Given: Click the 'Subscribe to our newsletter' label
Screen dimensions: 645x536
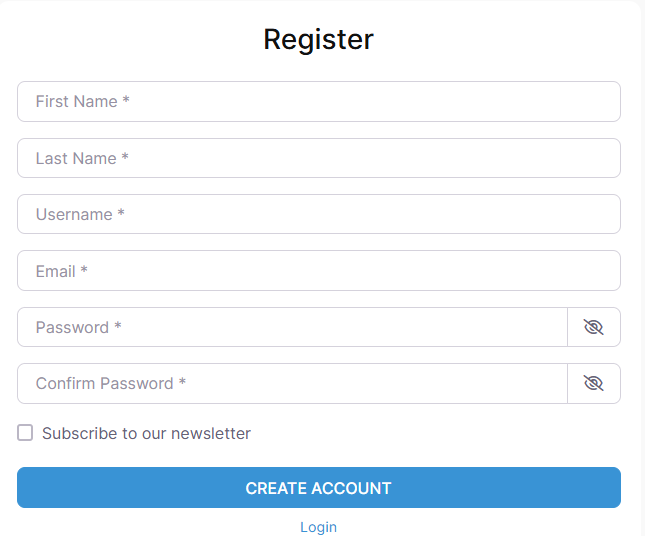Looking at the screenshot, I should (x=146, y=433).
